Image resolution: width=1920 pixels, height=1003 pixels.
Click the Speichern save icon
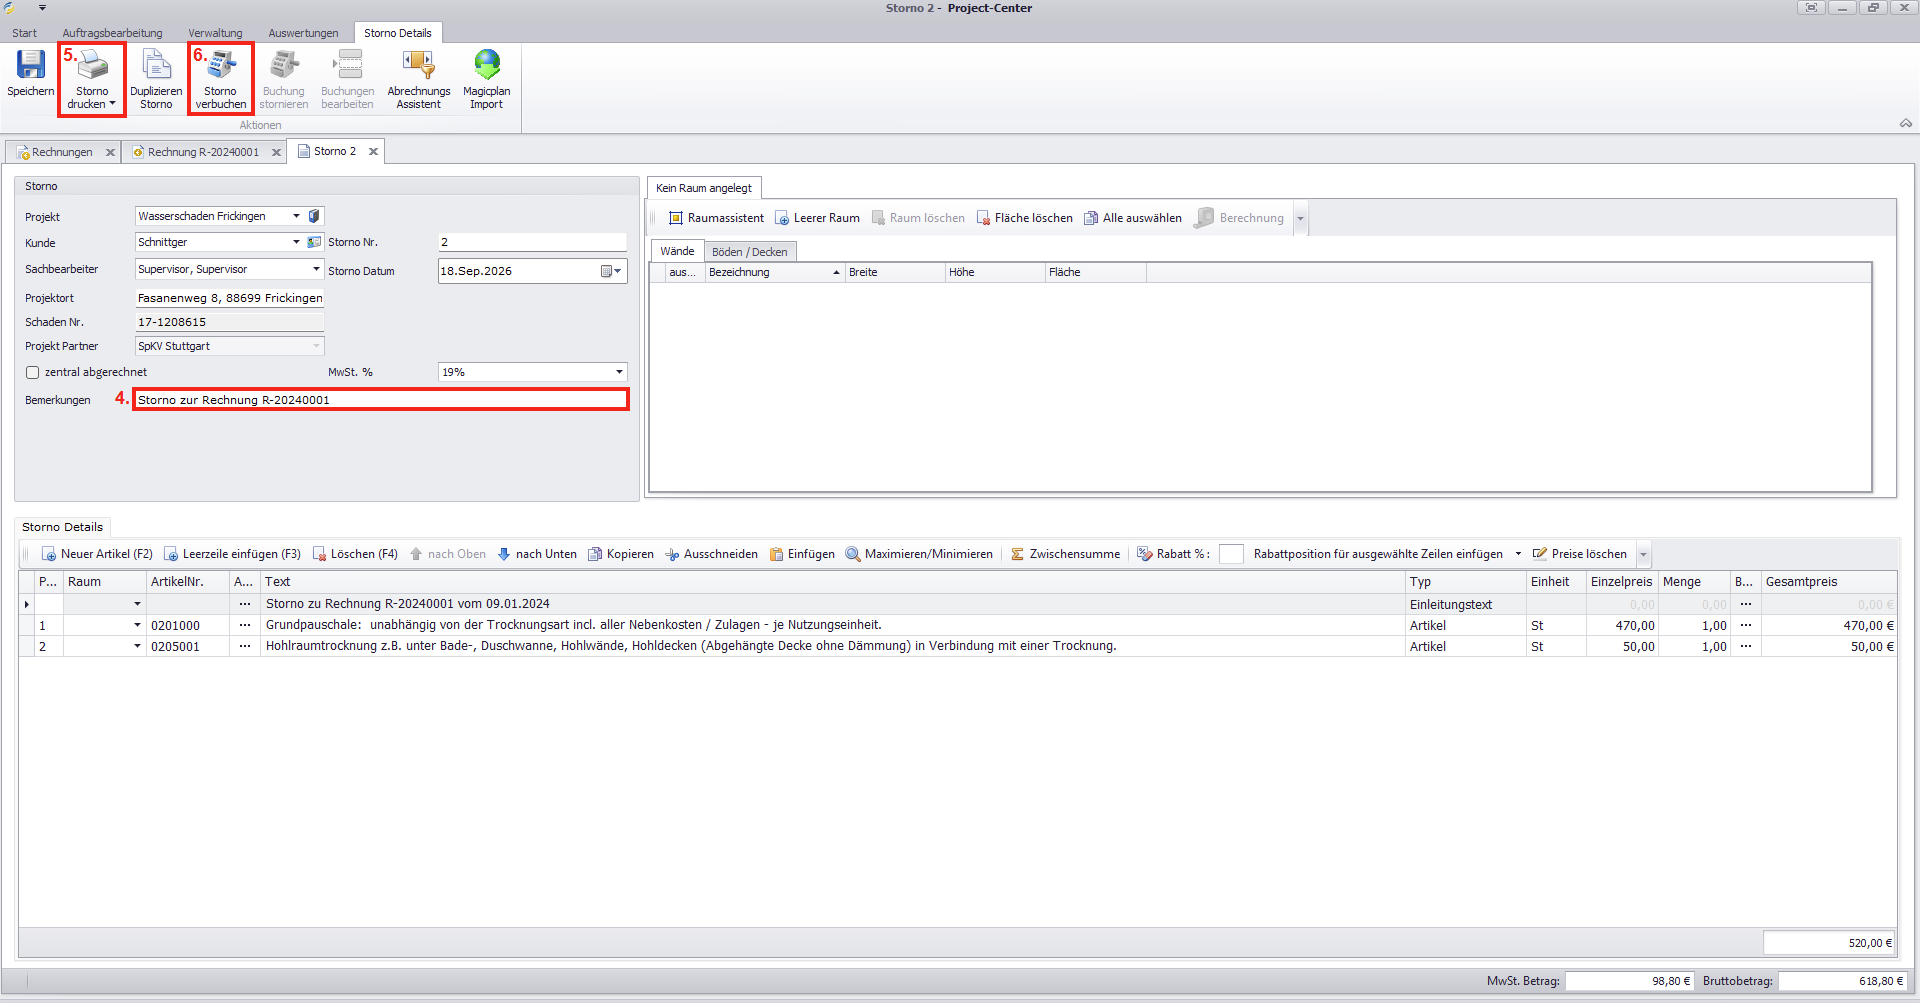[31, 65]
